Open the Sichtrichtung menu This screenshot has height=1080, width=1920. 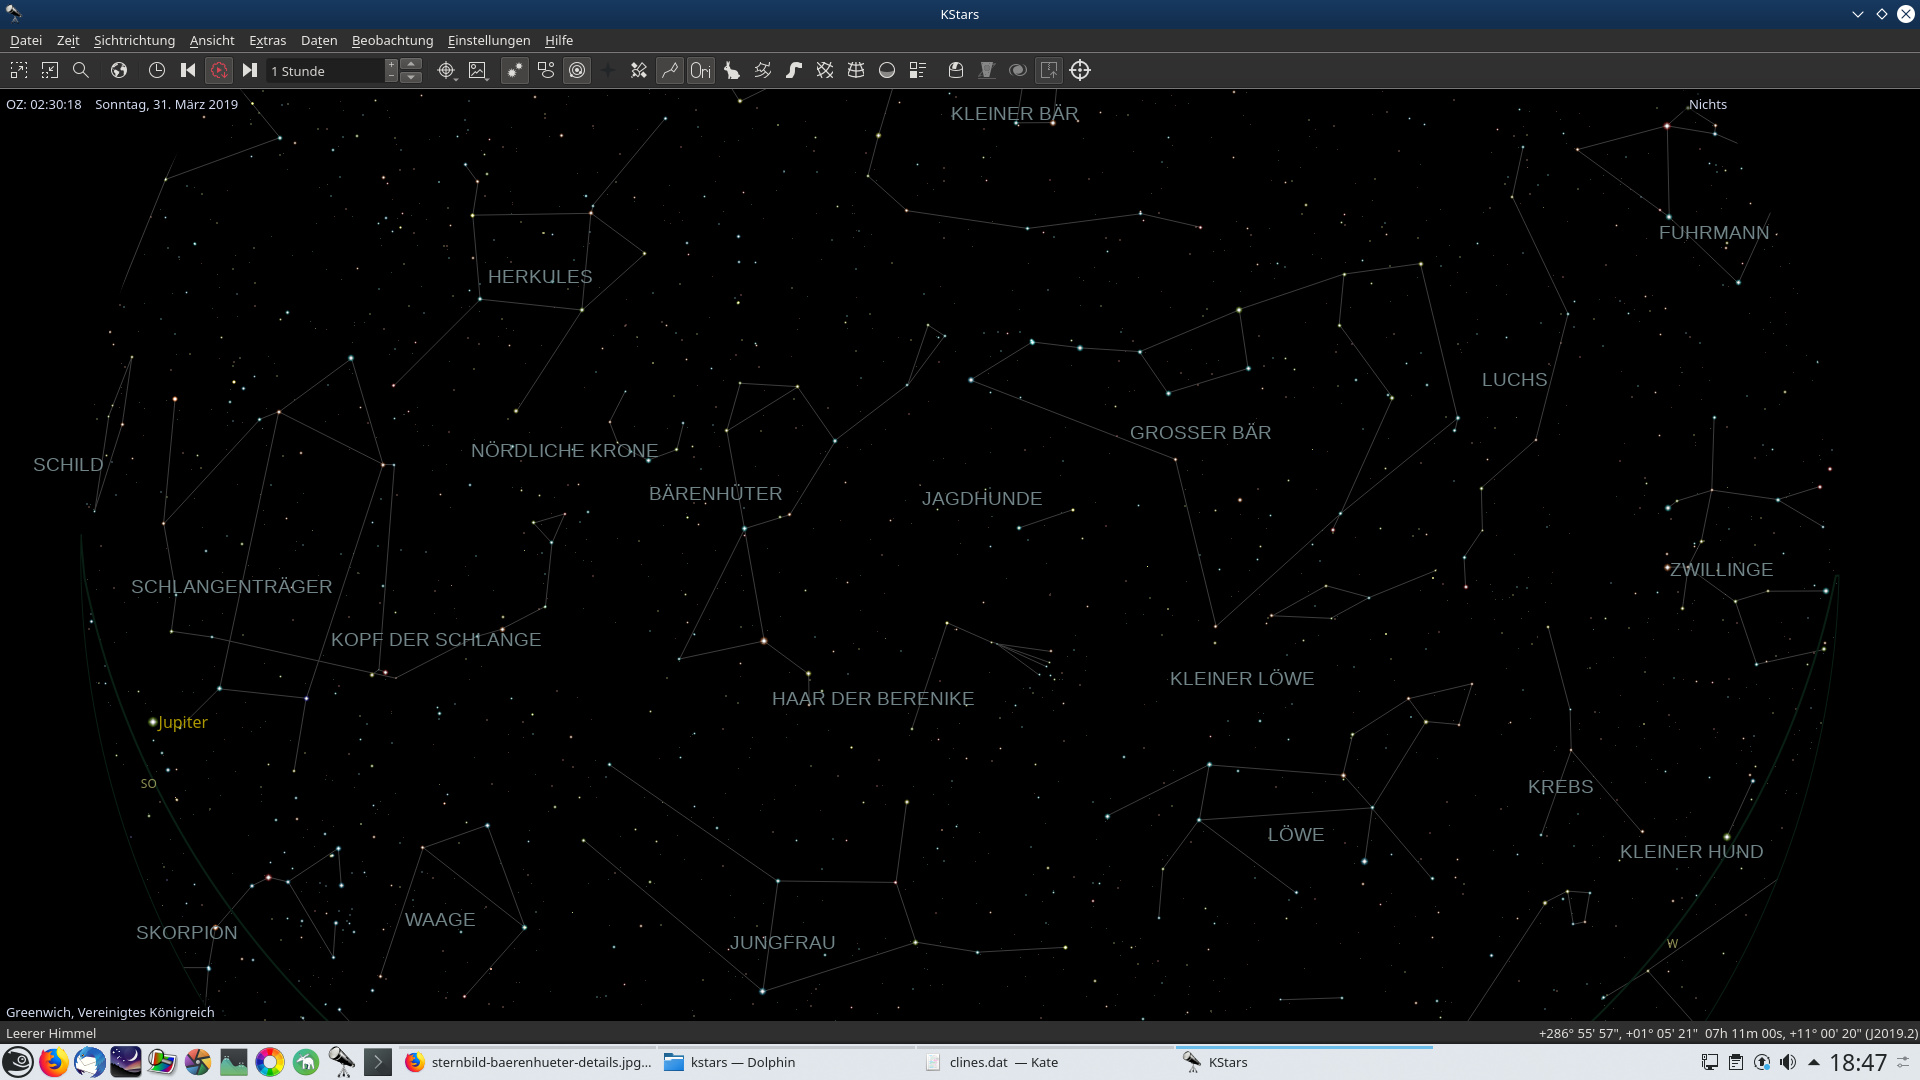coord(134,40)
